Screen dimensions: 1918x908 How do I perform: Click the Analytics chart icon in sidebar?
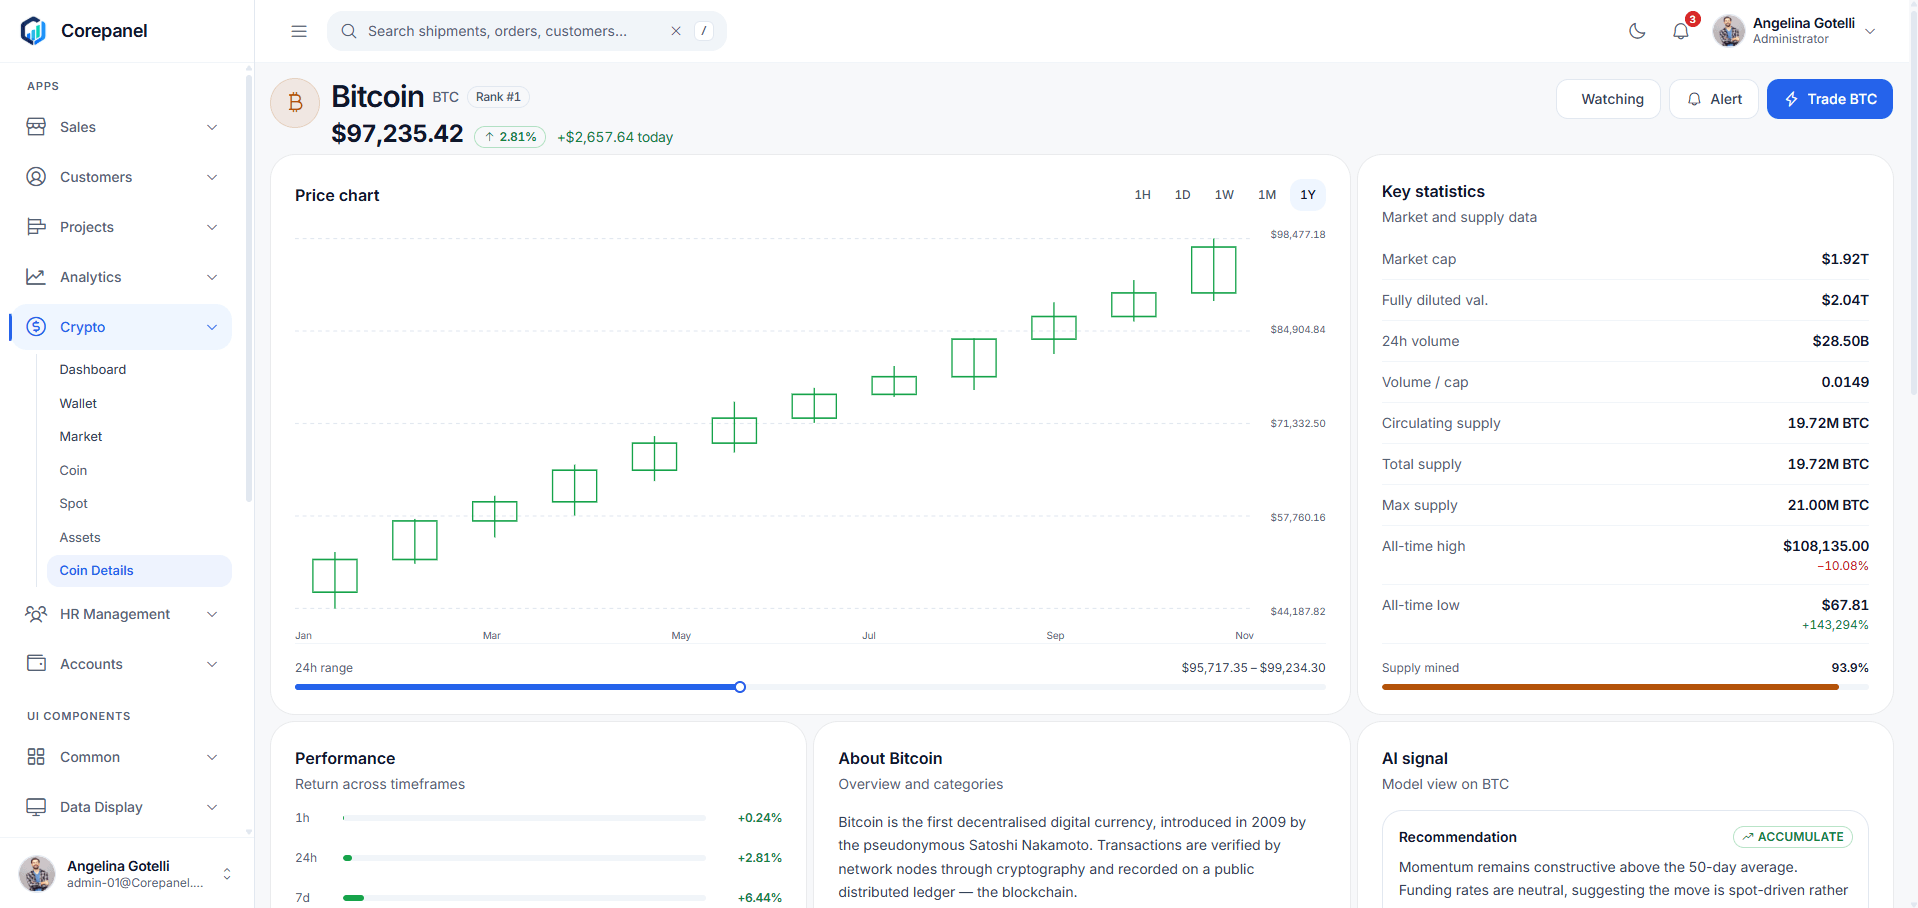coord(36,277)
